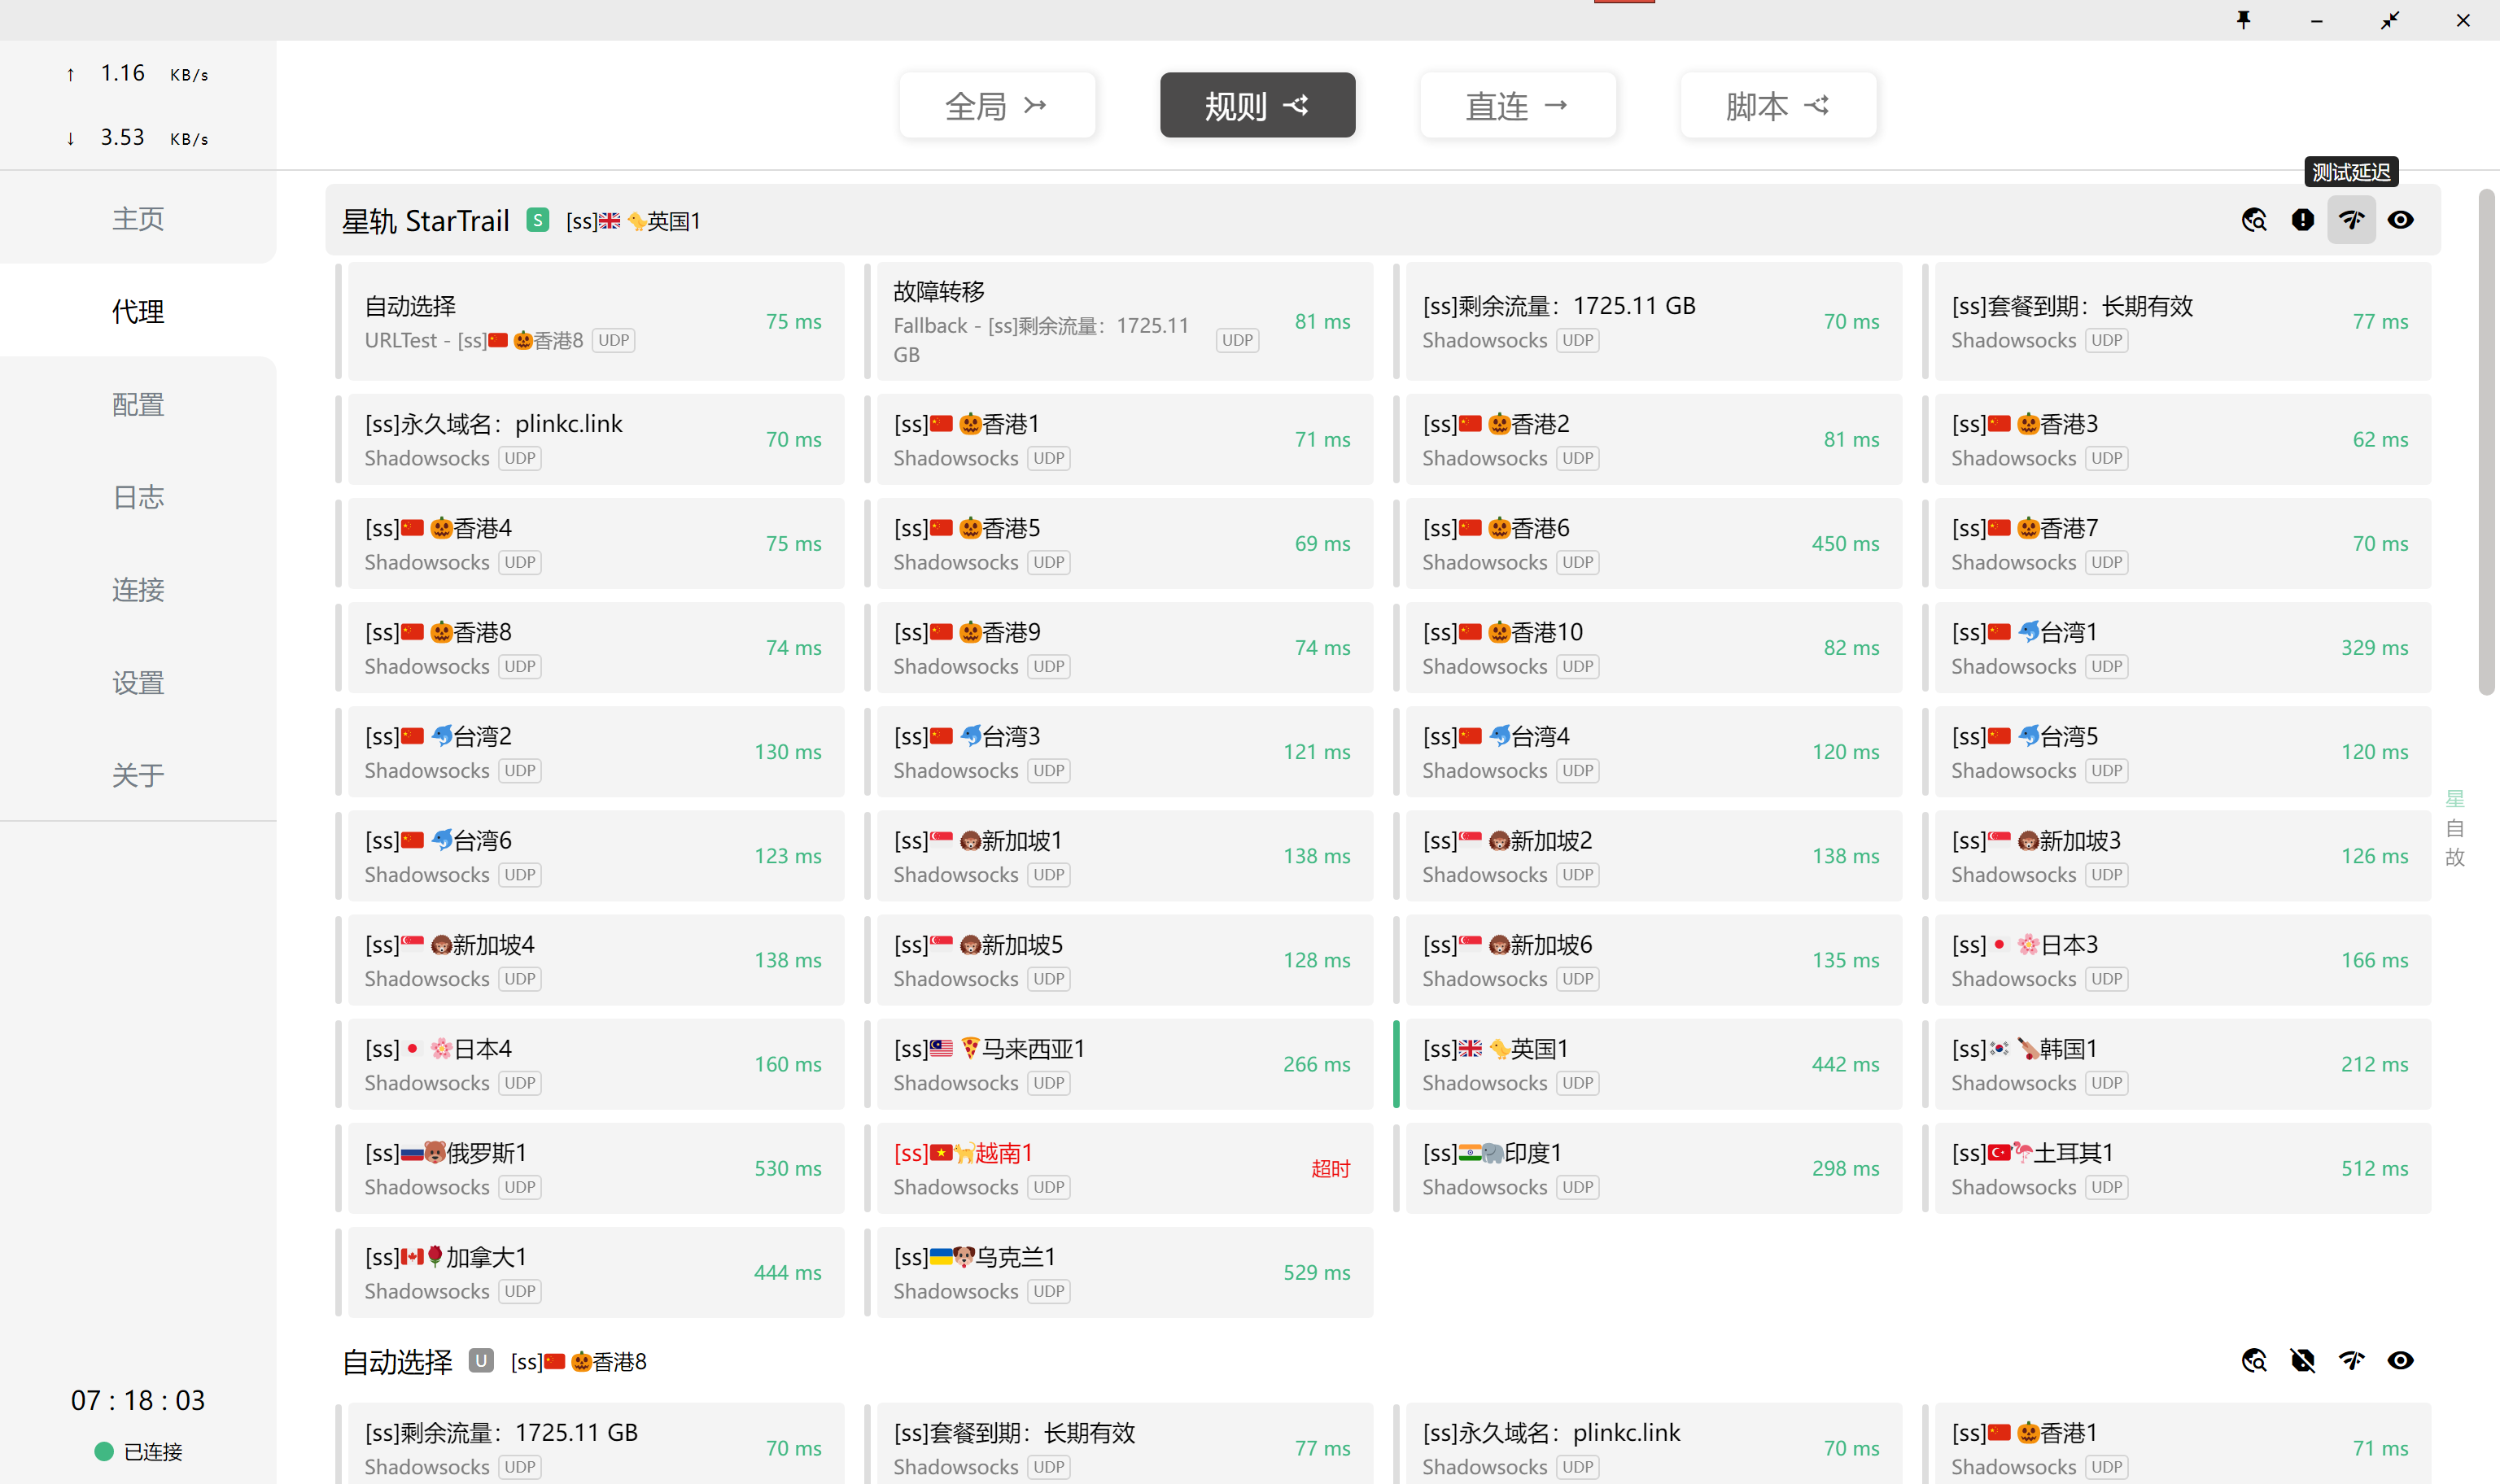Select the 日本3 Shadowsocks node

click(x=2181, y=960)
